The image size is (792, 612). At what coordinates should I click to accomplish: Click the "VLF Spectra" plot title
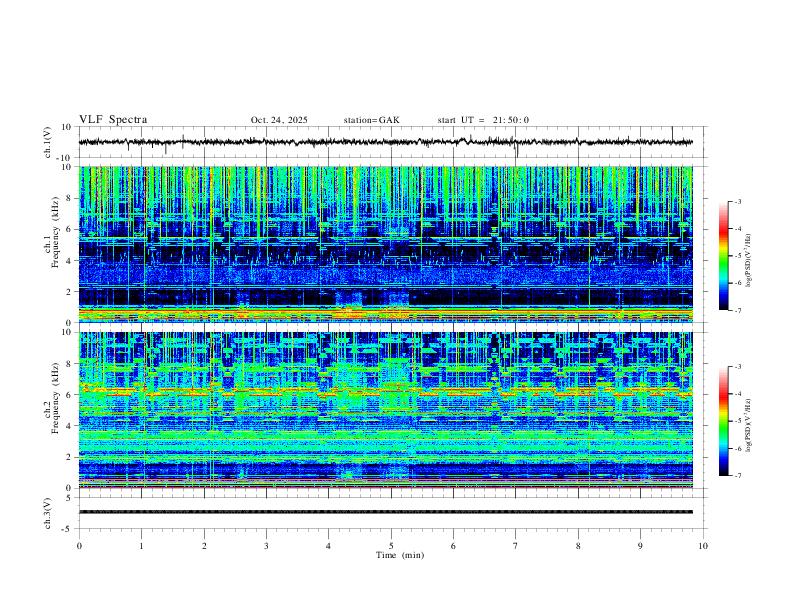113,120
